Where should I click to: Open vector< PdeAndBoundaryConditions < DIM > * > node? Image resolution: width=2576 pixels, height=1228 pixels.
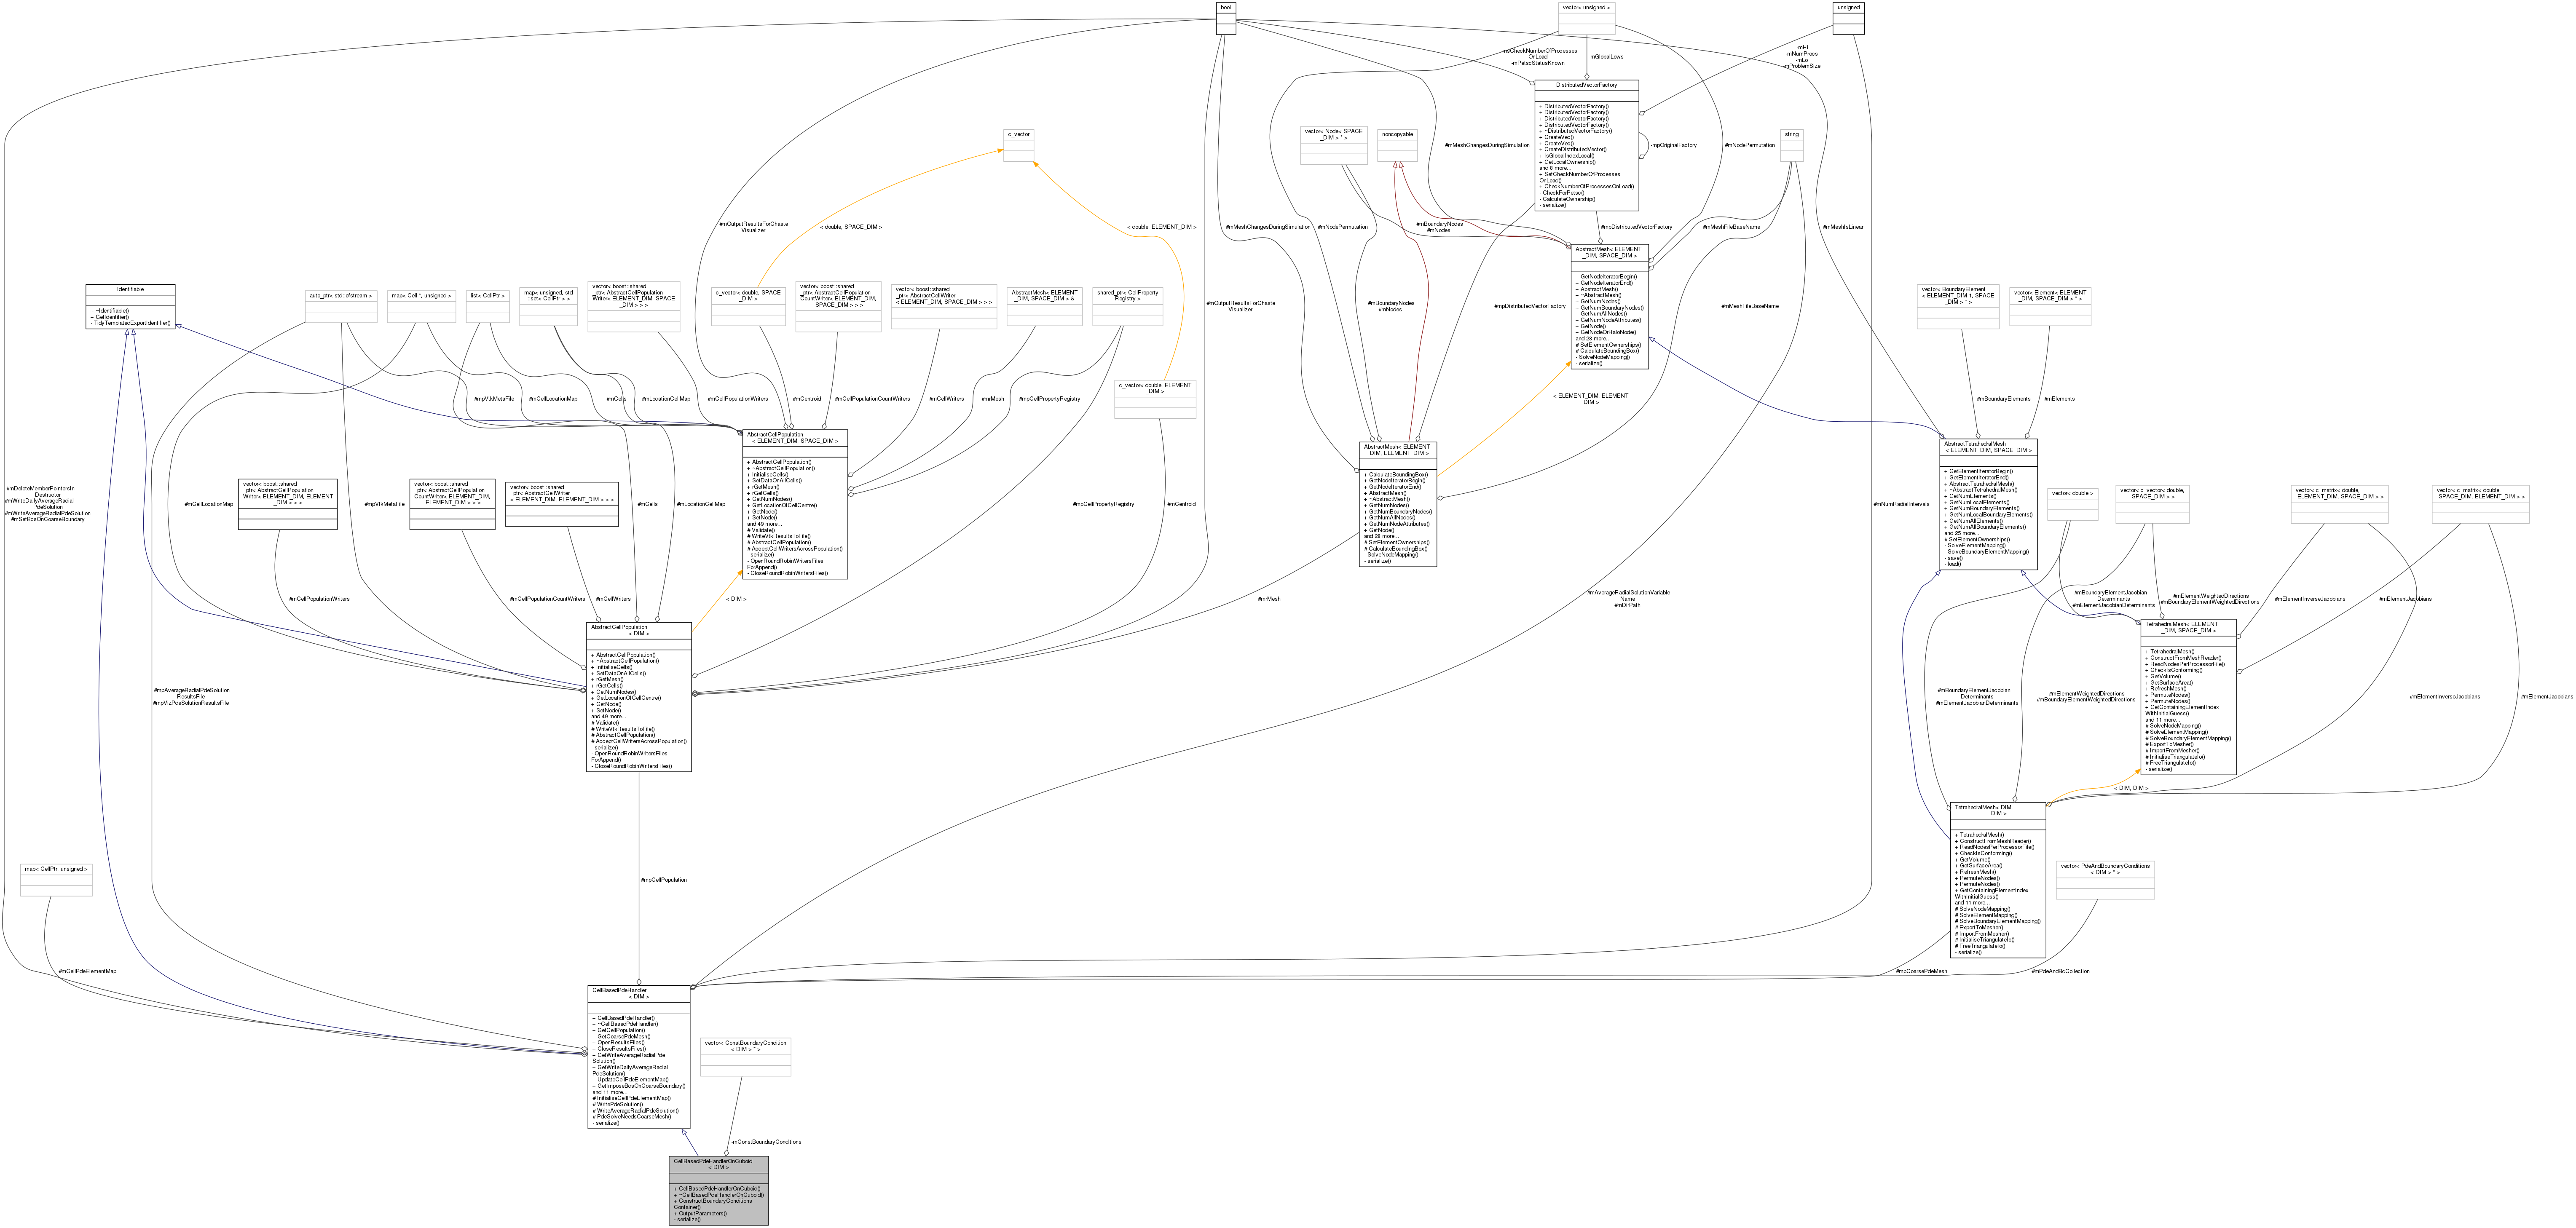pyautogui.click(x=2105, y=879)
